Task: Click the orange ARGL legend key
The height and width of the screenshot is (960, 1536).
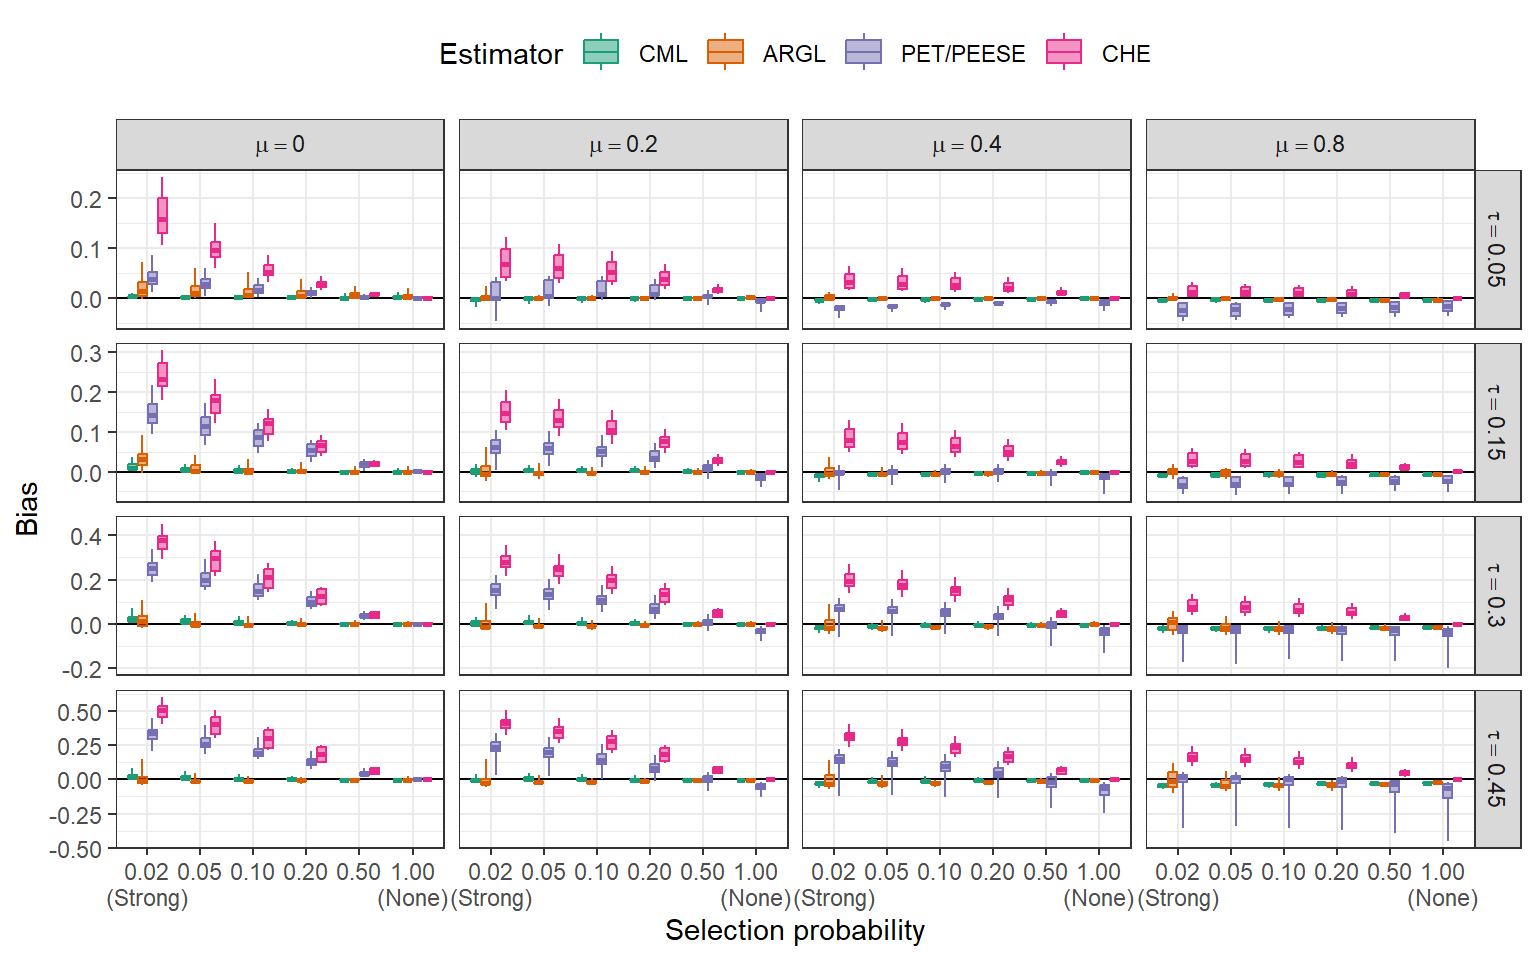Action: pos(725,53)
